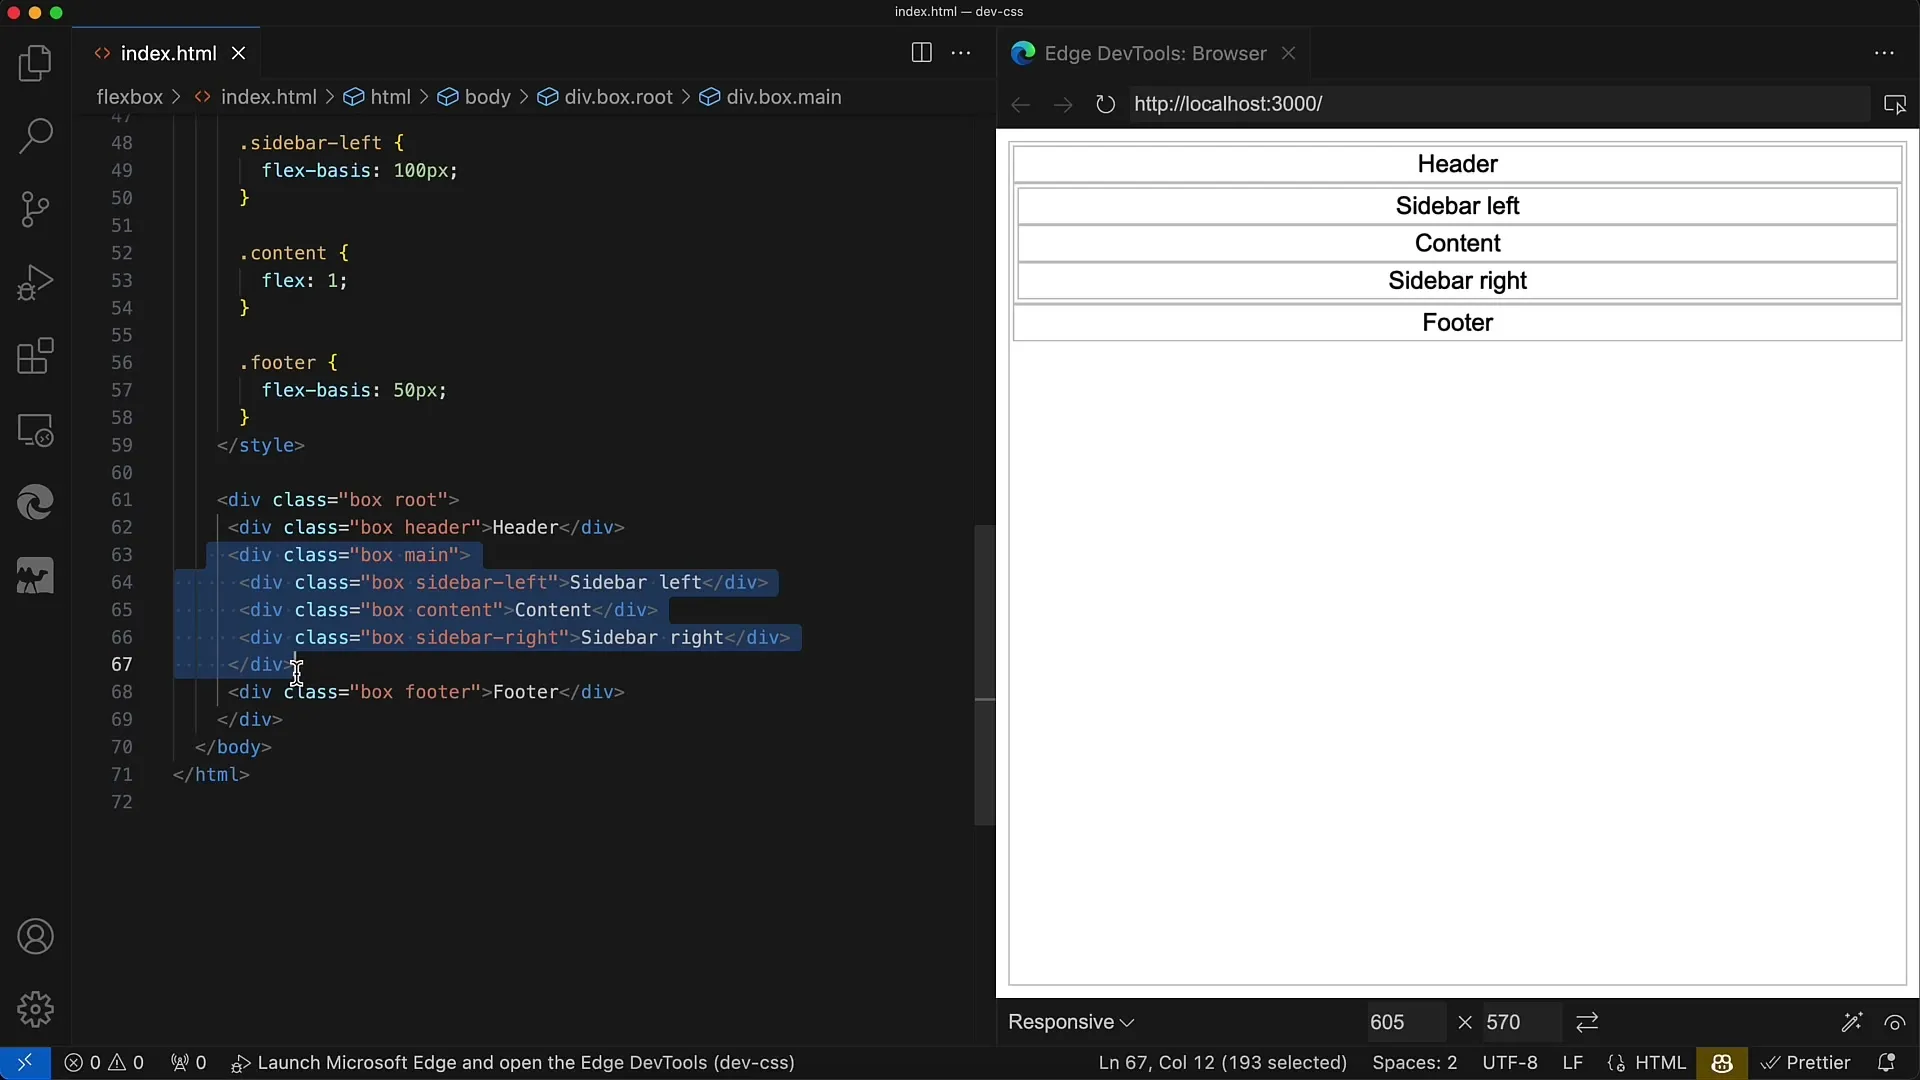Image resolution: width=1920 pixels, height=1080 pixels.
Task: Split the editor to the right
Action: tap(922, 53)
